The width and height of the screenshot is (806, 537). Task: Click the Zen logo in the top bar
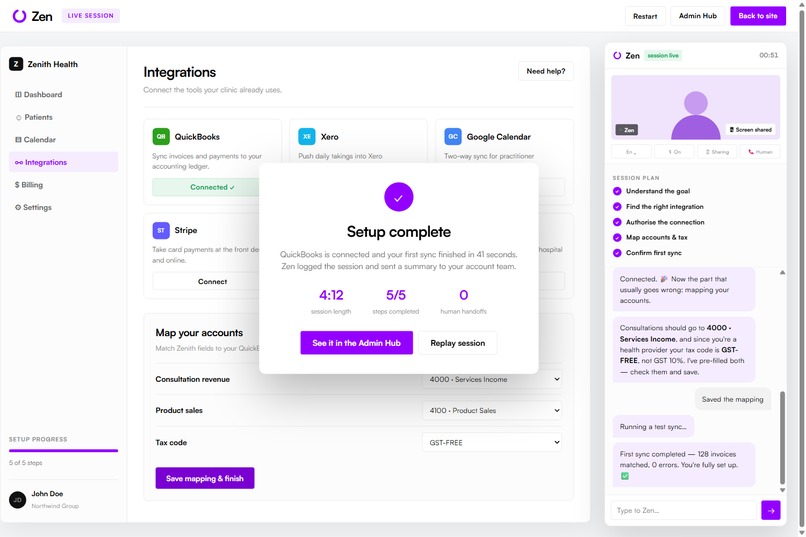pos(32,16)
